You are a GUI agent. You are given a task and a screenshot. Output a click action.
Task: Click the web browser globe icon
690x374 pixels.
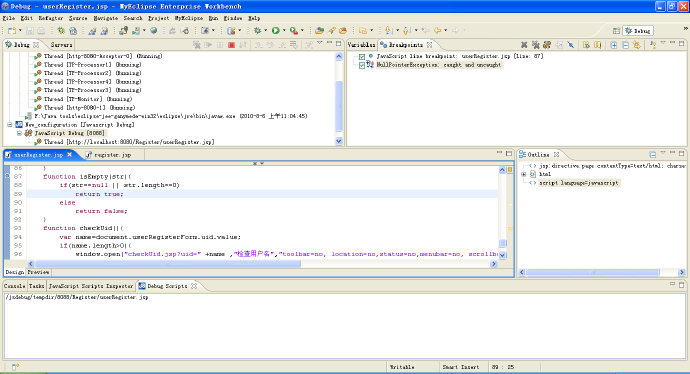(154, 30)
